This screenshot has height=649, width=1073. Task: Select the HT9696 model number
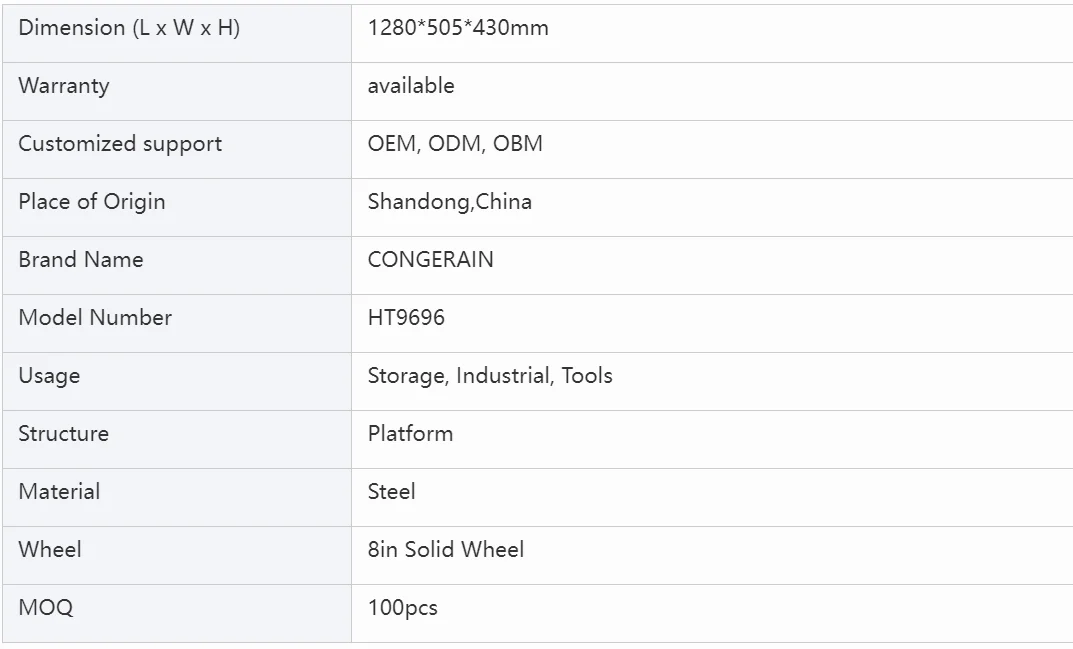click(406, 318)
